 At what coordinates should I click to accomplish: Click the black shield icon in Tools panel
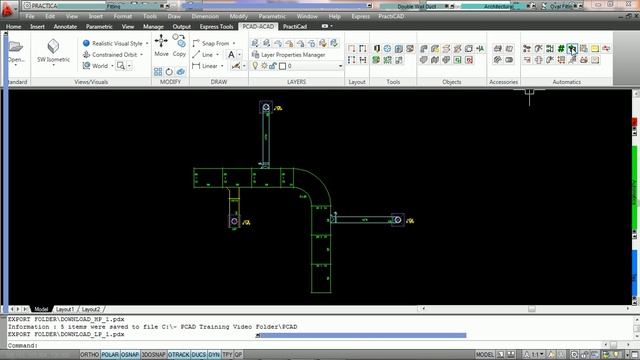click(376, 49)
